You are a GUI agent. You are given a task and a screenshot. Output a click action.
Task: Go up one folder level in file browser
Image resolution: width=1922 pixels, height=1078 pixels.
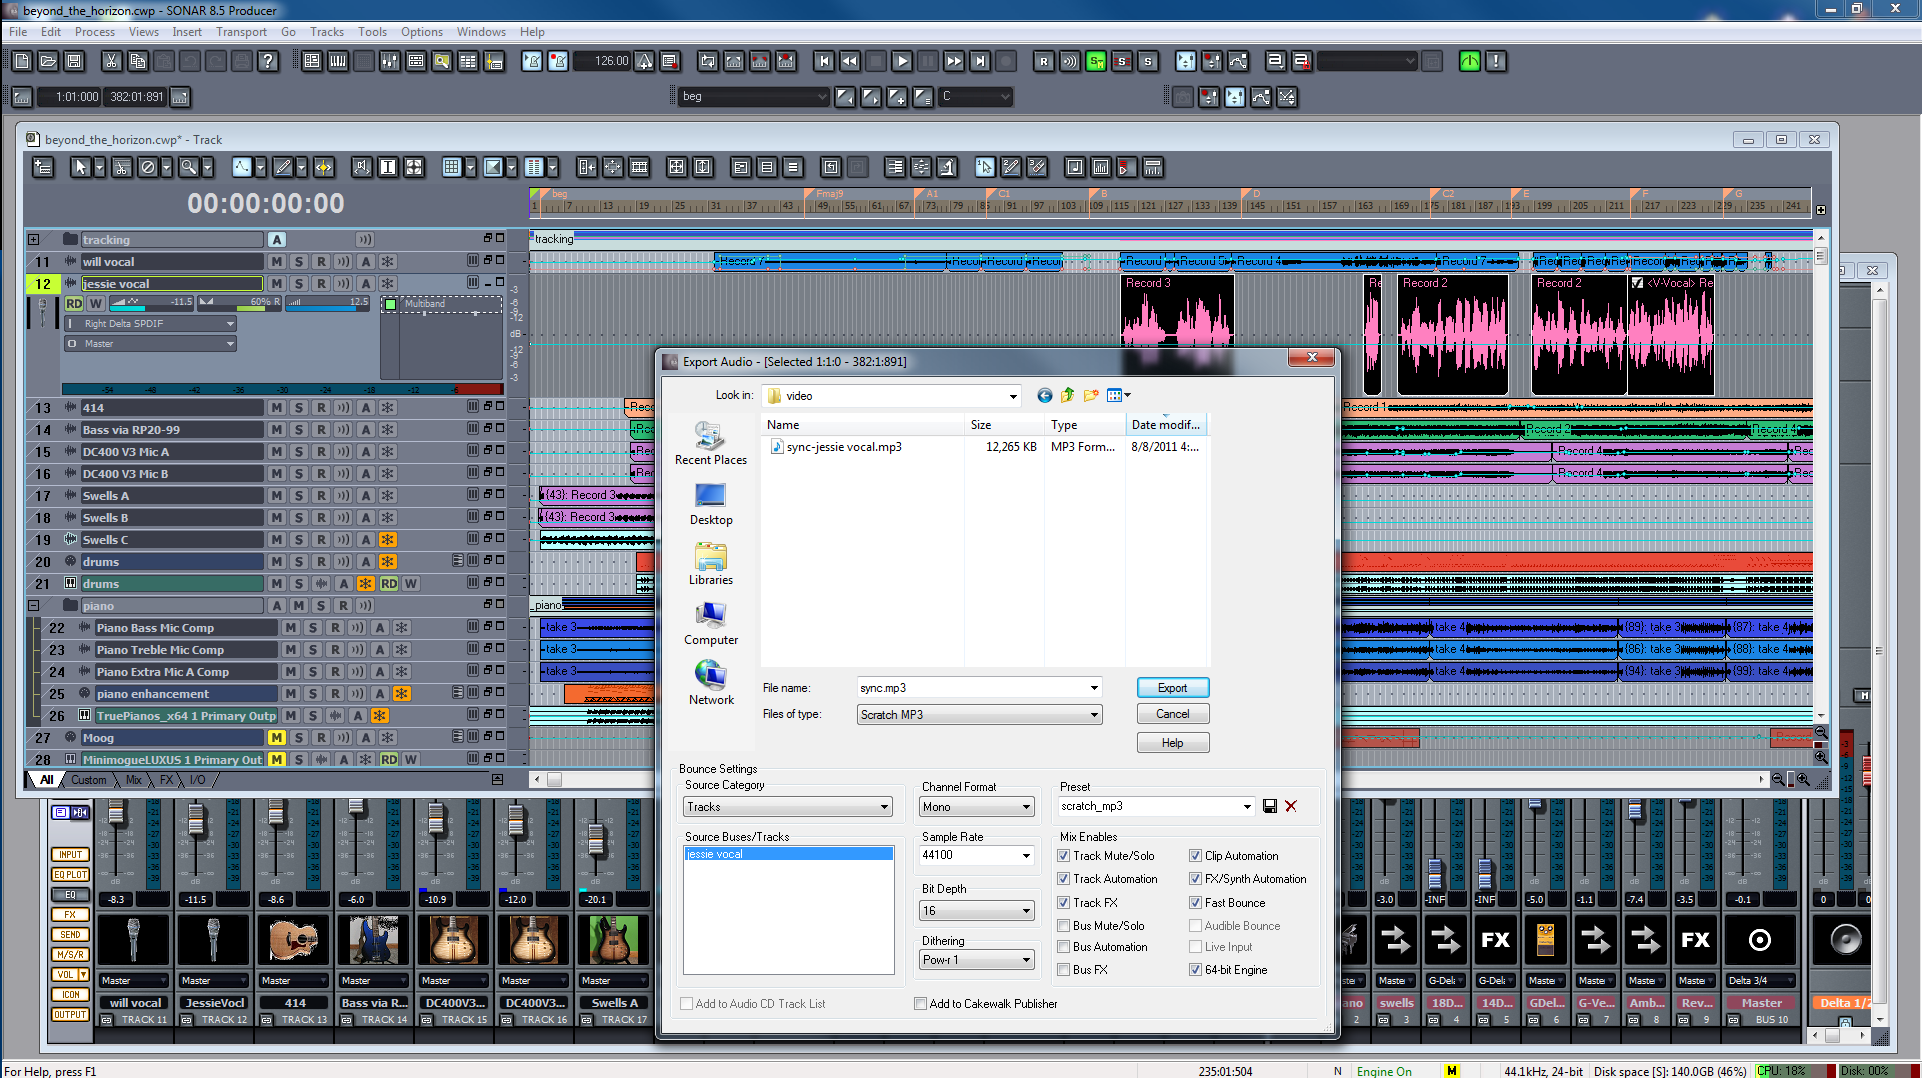(x=1067, y=396)
